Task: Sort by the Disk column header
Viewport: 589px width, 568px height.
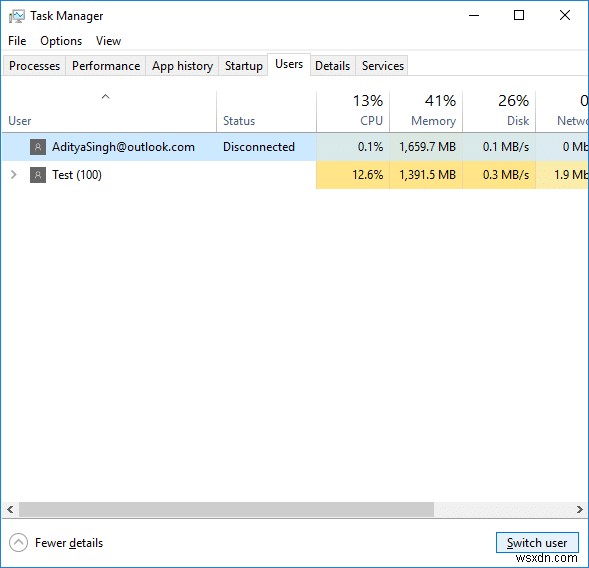Action: tap(499, 112)
